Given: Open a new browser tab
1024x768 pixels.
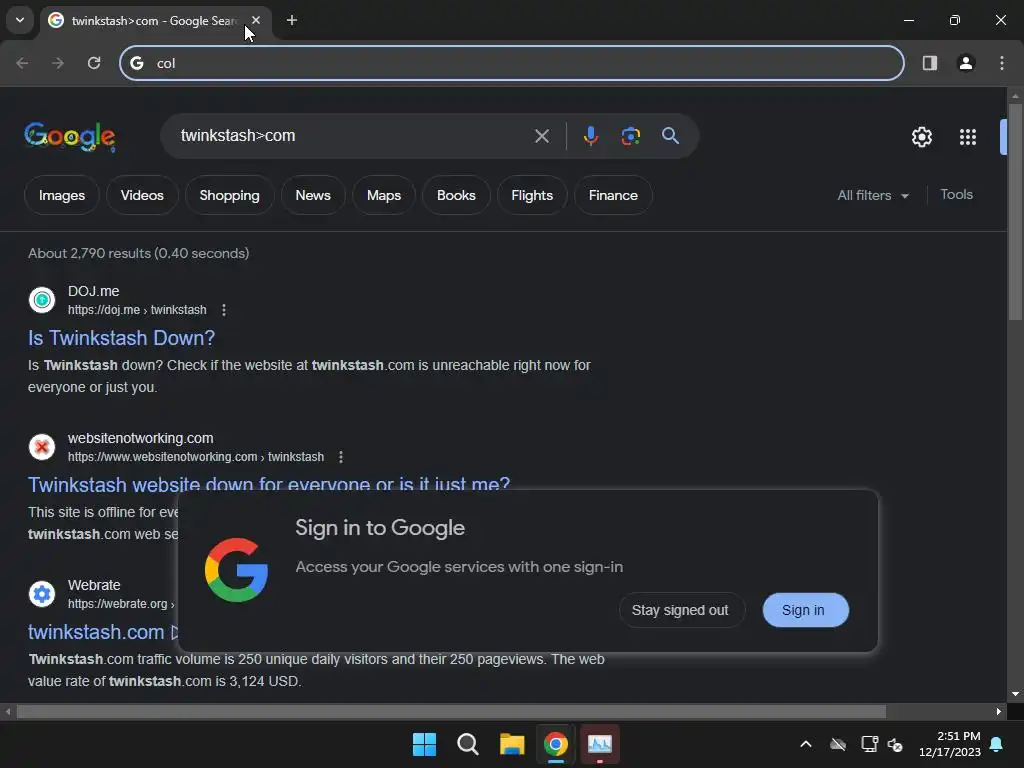Looking at the screenshot, I should [292, 20].
